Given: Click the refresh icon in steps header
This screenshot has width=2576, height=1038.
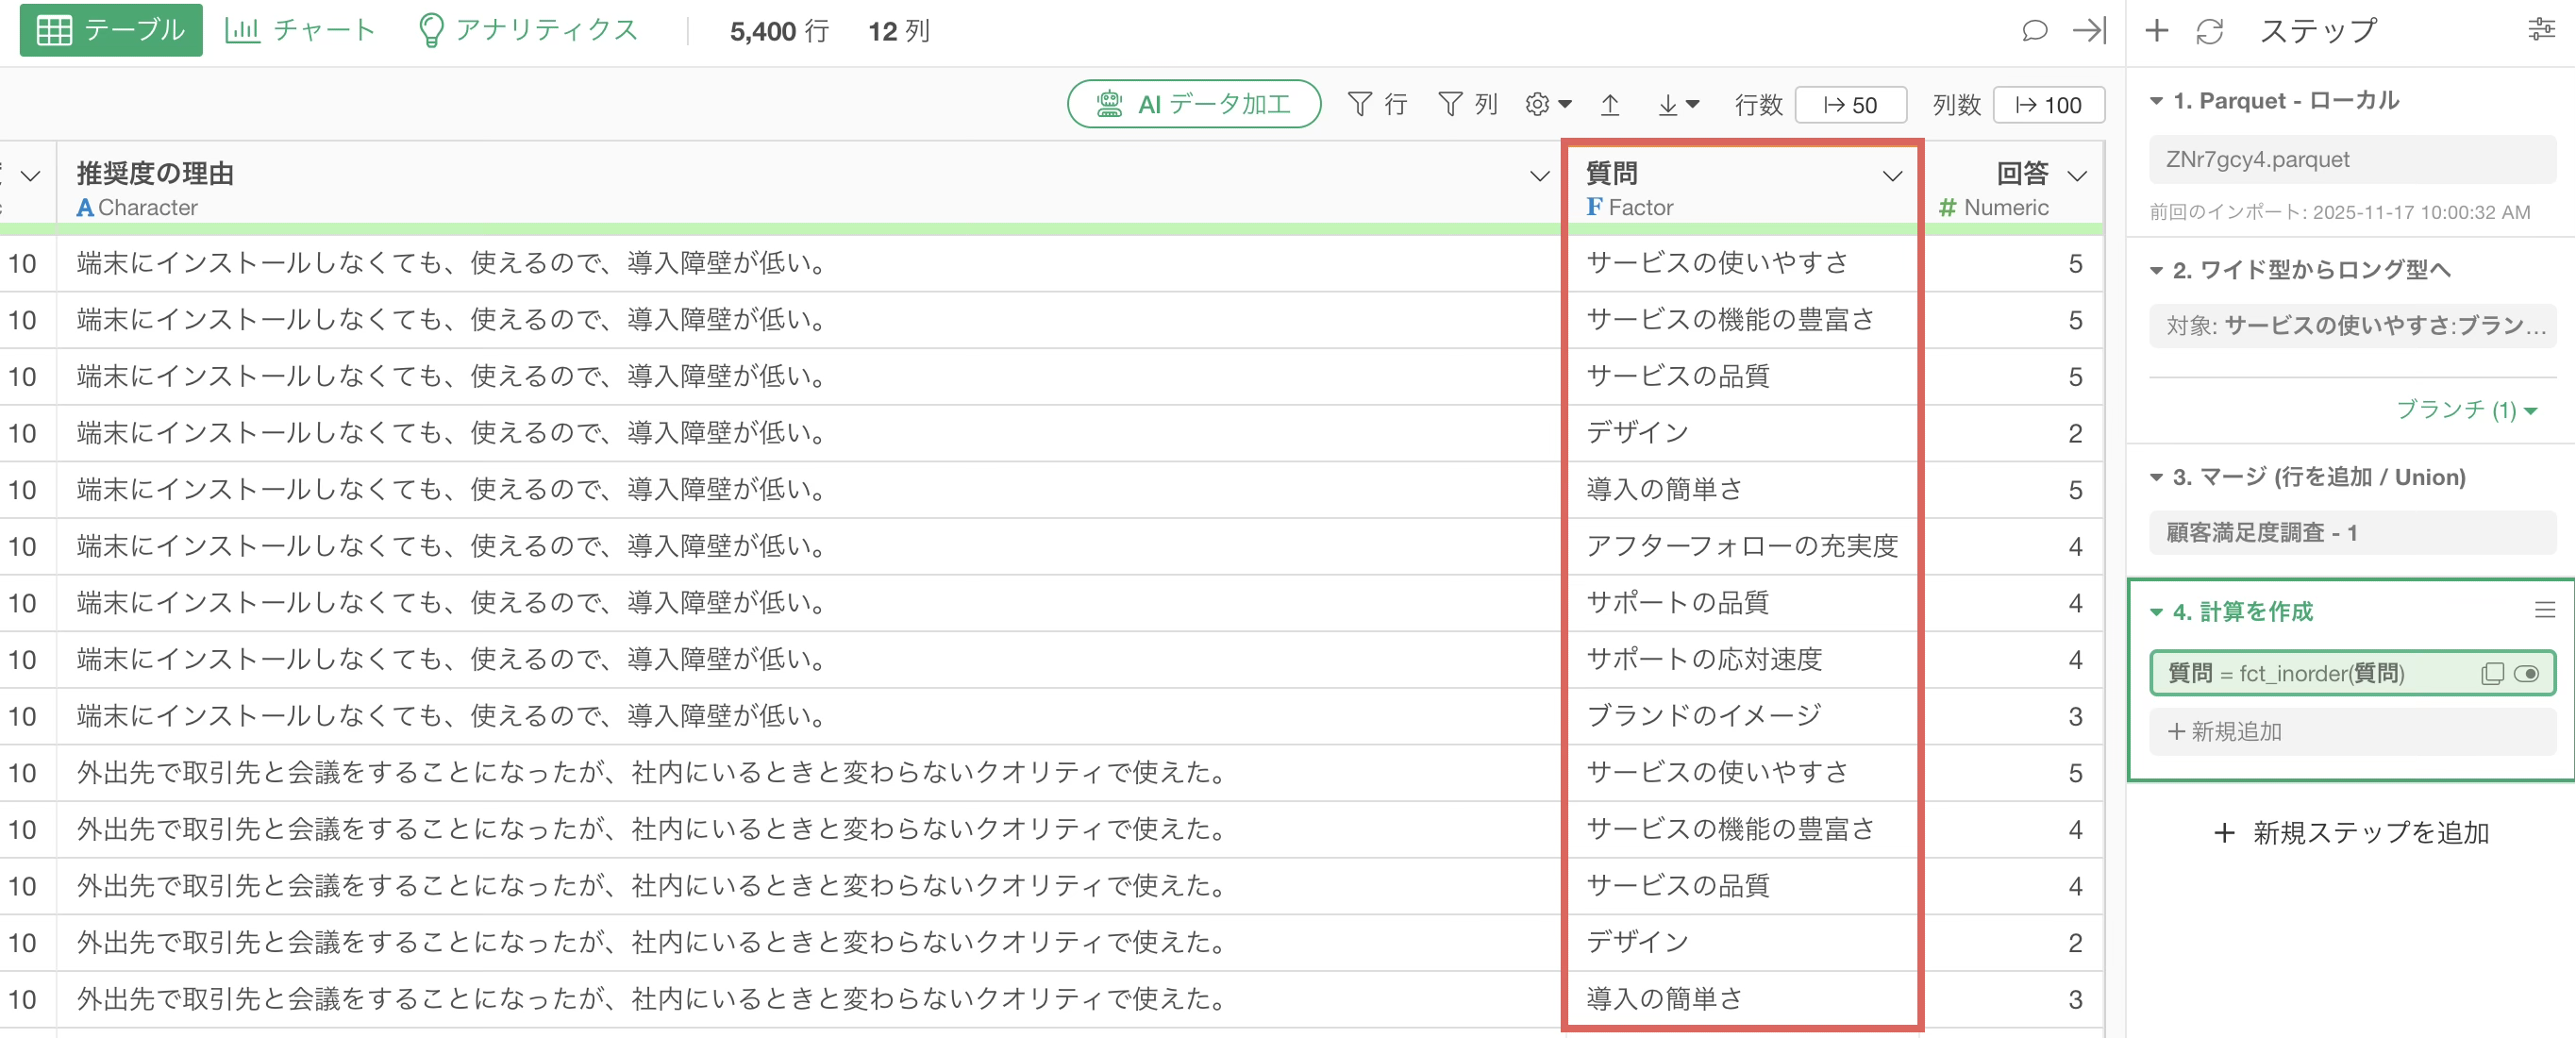Looking at the screenshot, I should click(2209, 31).
